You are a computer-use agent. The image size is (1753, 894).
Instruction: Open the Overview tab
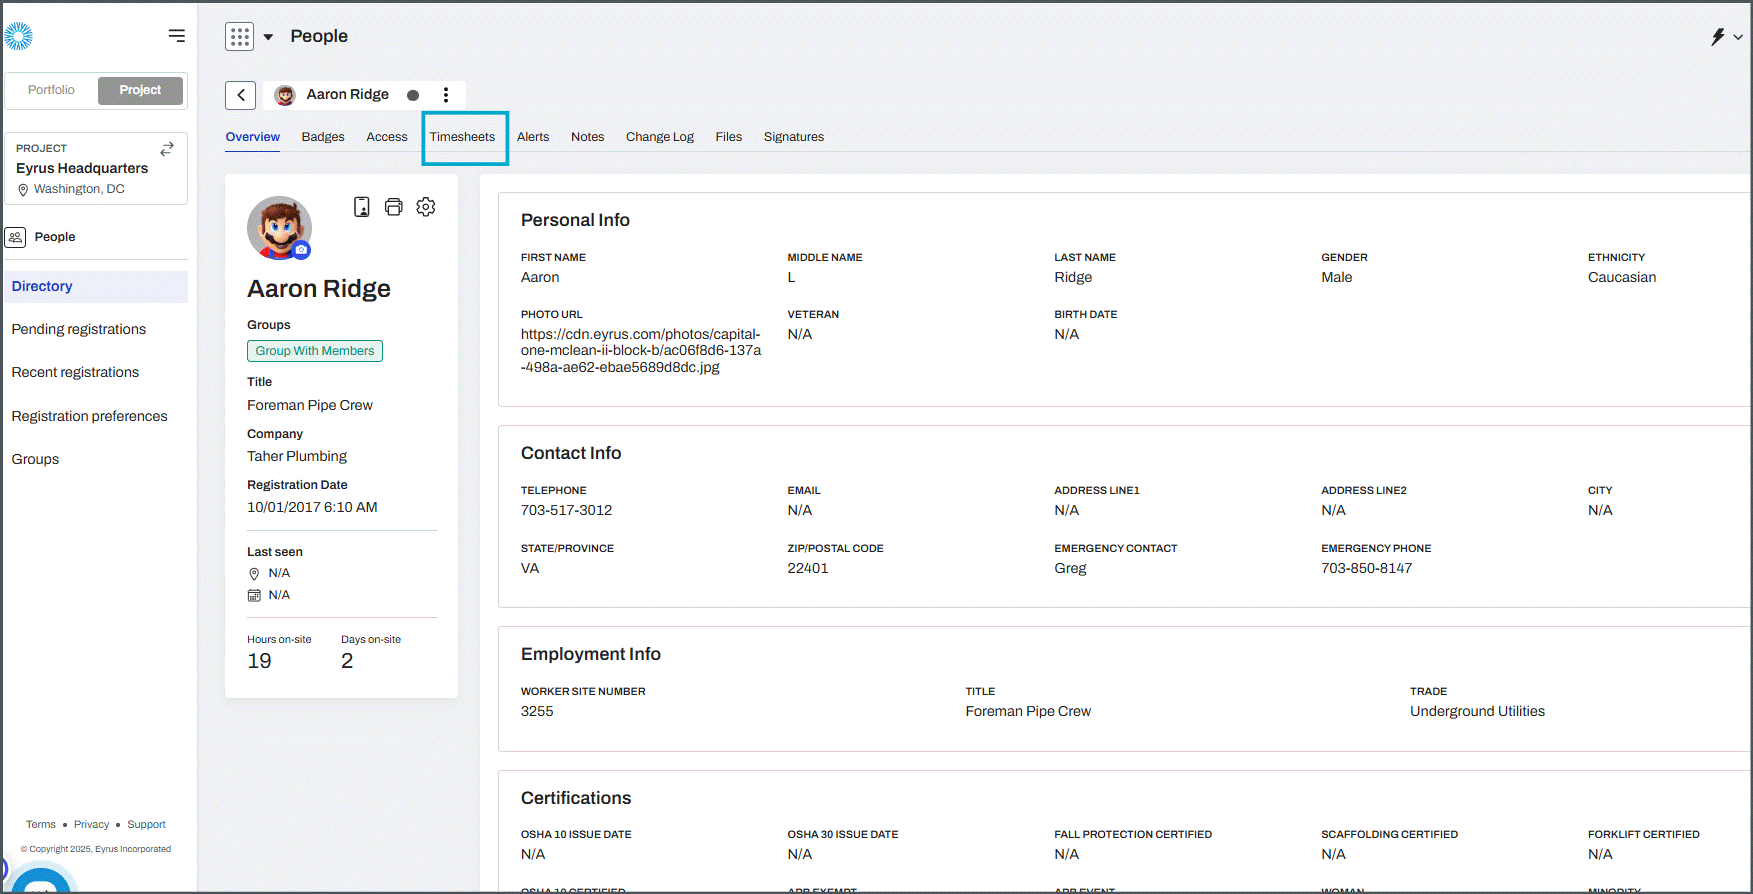point(253,137)
